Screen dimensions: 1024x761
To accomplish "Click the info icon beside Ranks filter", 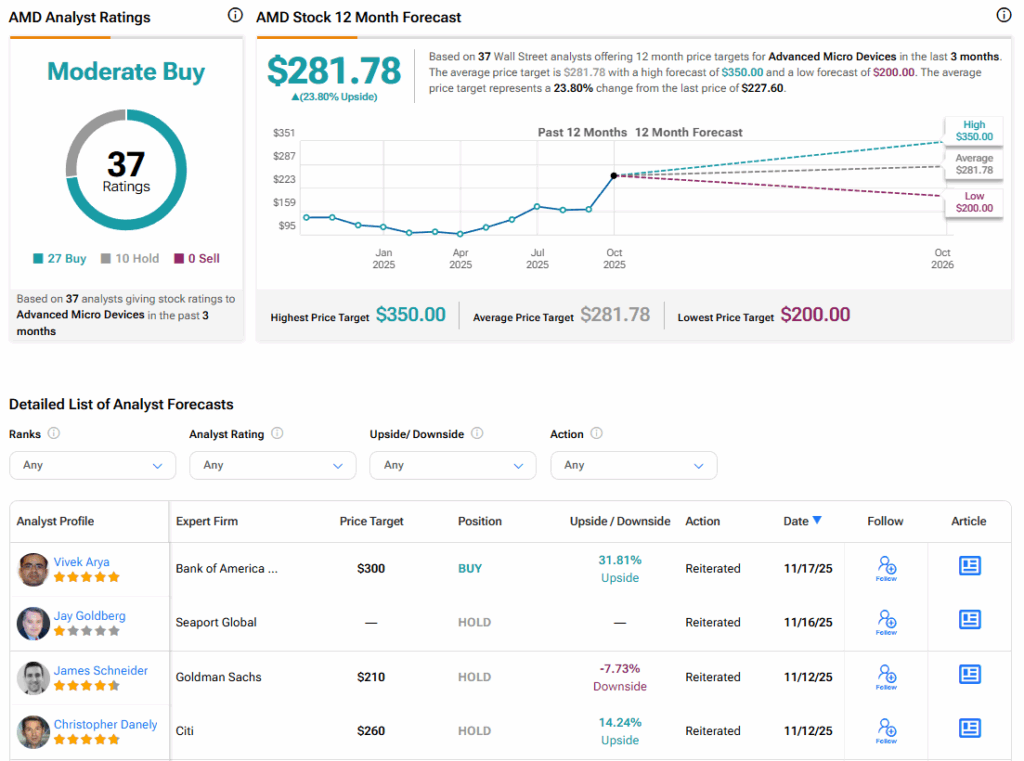I will pos(54,434).
